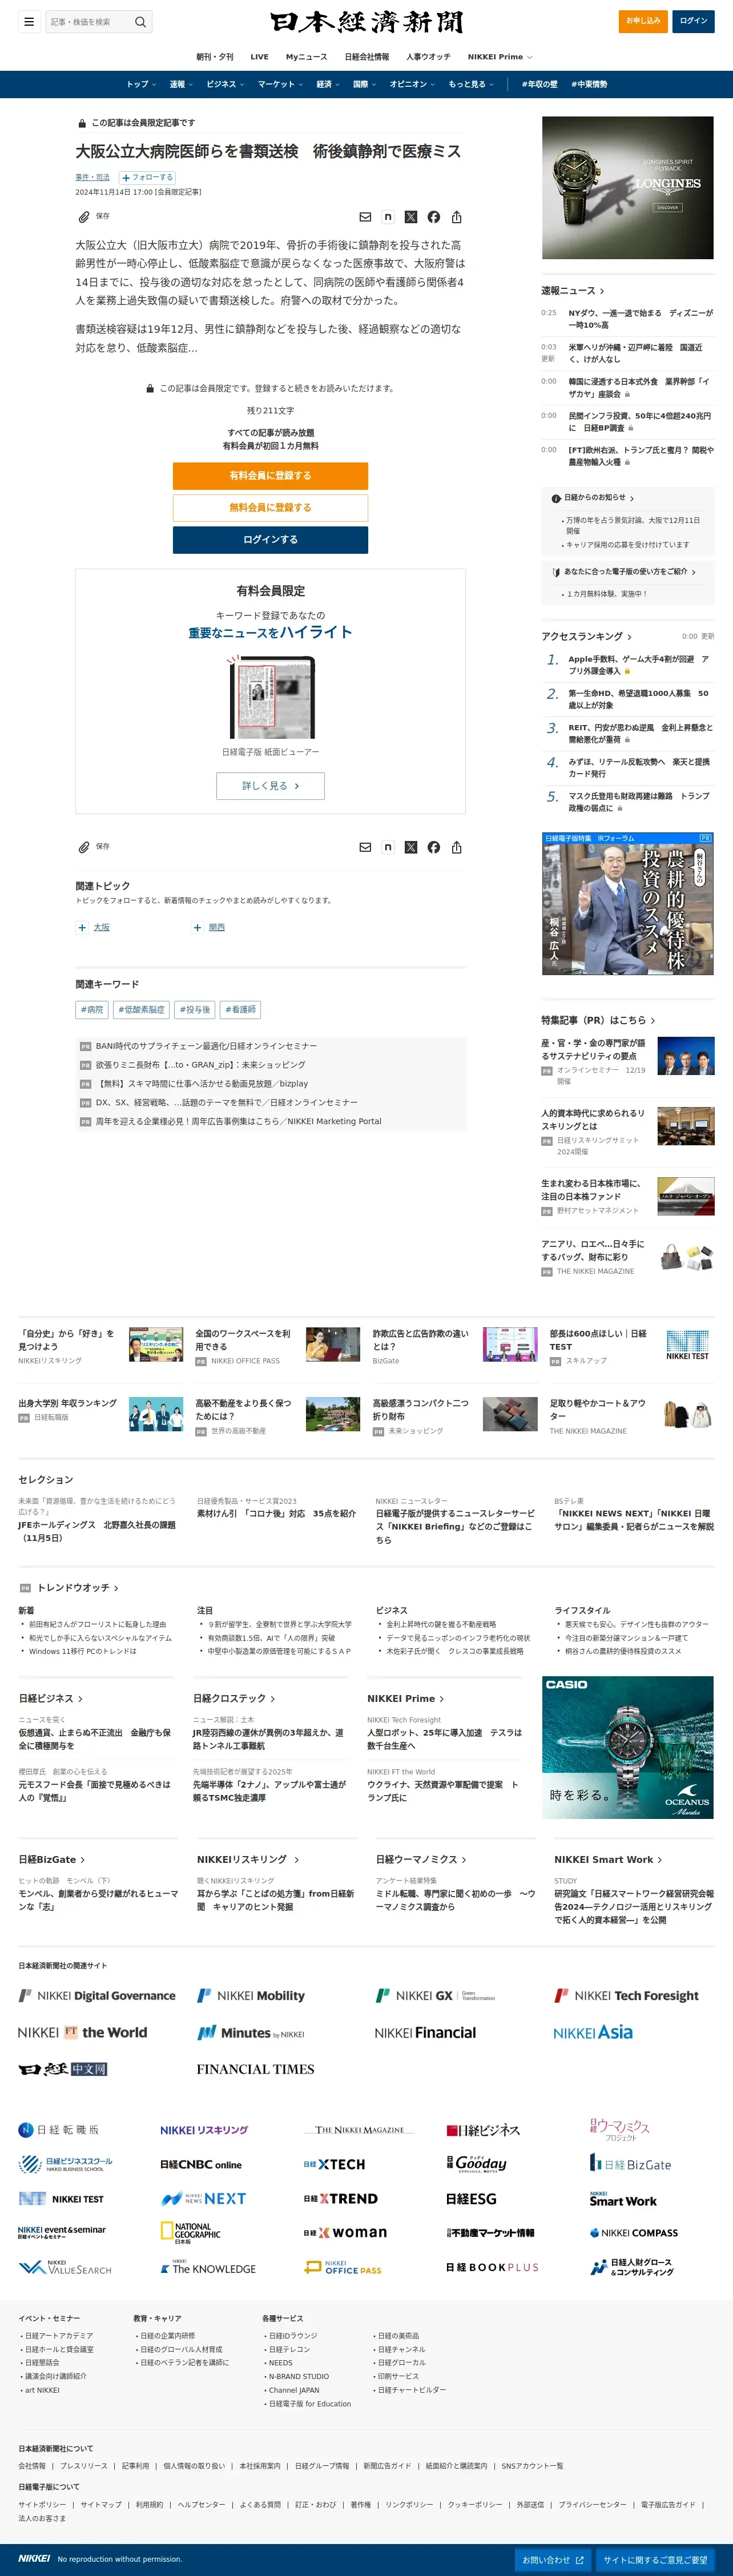Open share-export icon below the article
The width and height of the screenshot is (733, 2576).
[457, 847]
